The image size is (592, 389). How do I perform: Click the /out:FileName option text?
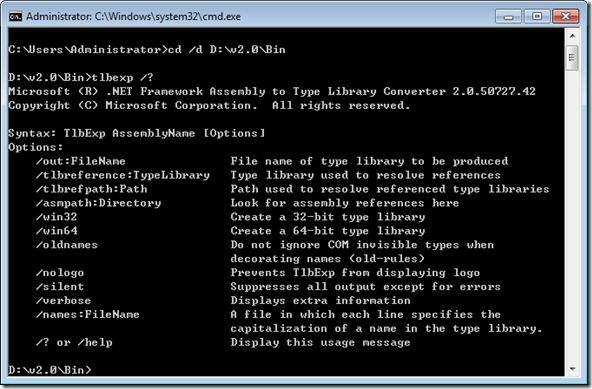click(80, 161)
